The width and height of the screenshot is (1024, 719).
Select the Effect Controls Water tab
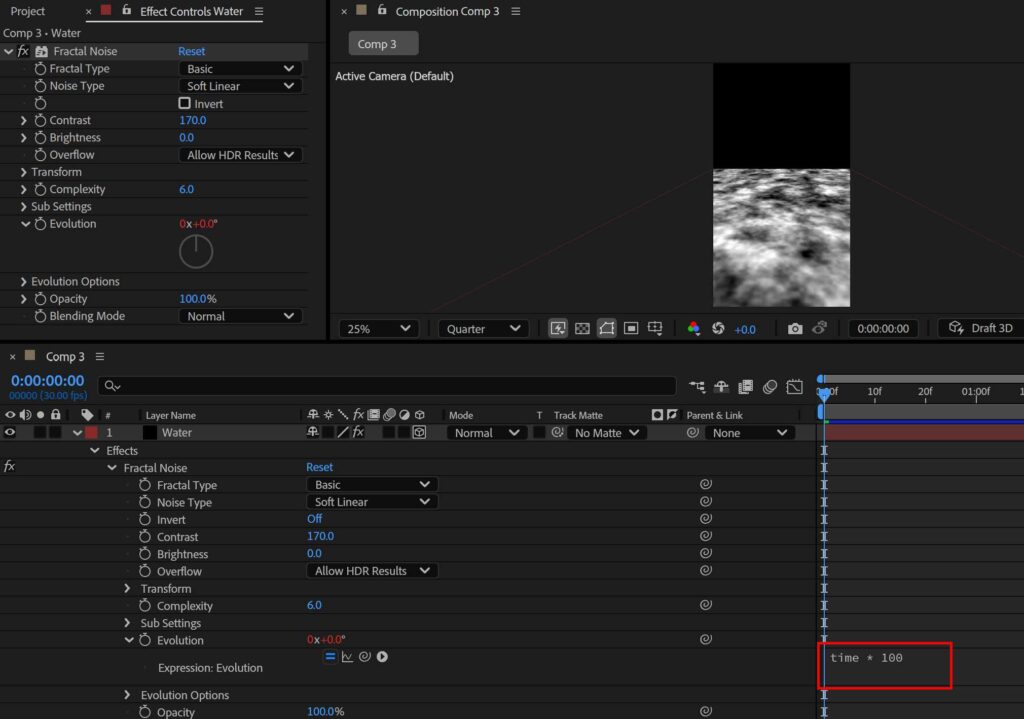coord(191,11)
